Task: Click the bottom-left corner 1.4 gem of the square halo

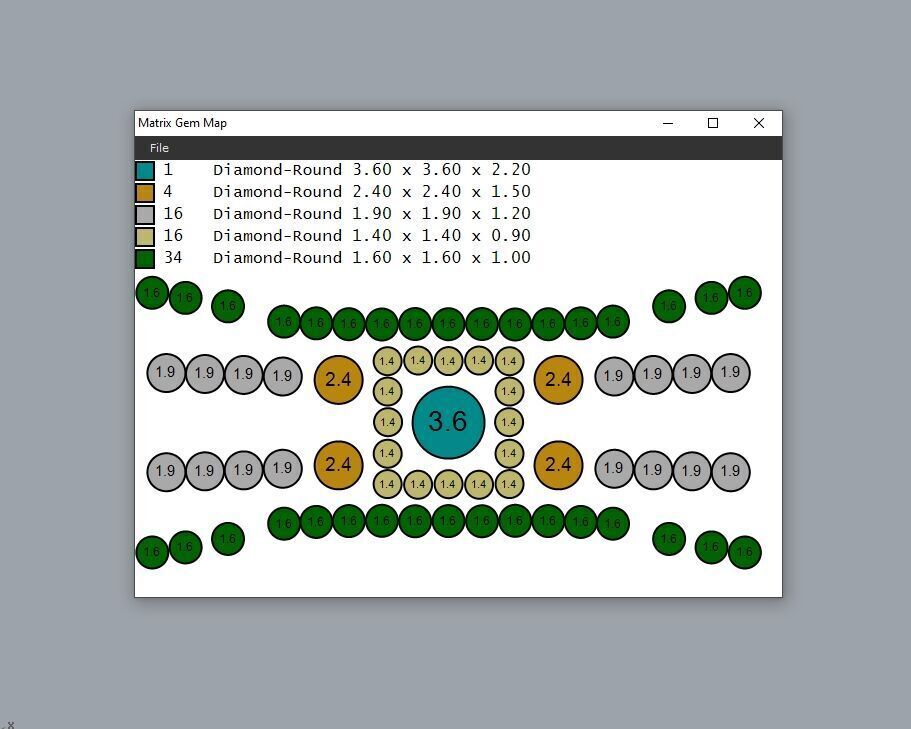Action: (388, 484)
